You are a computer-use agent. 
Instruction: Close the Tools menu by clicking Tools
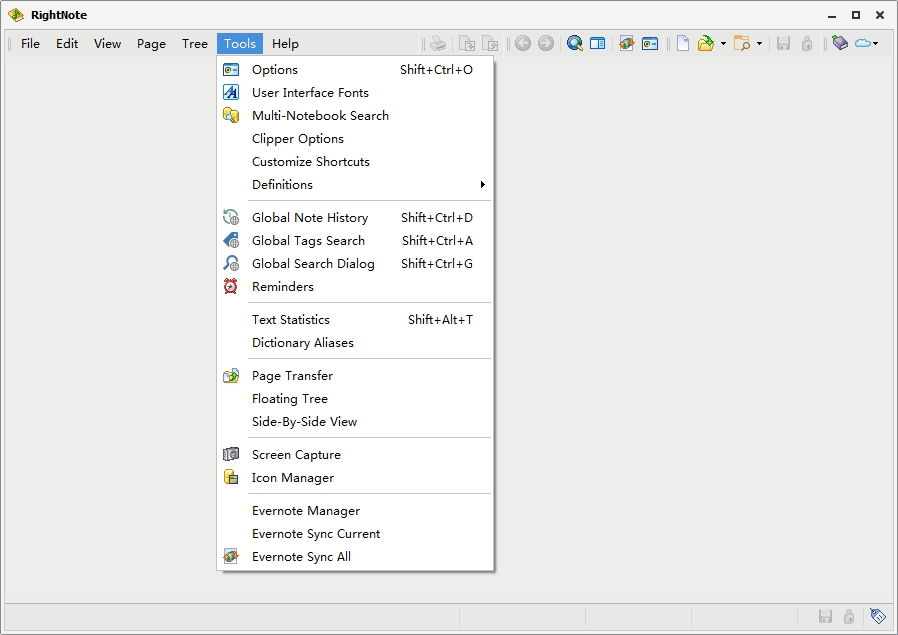click(x=240, y=44)
